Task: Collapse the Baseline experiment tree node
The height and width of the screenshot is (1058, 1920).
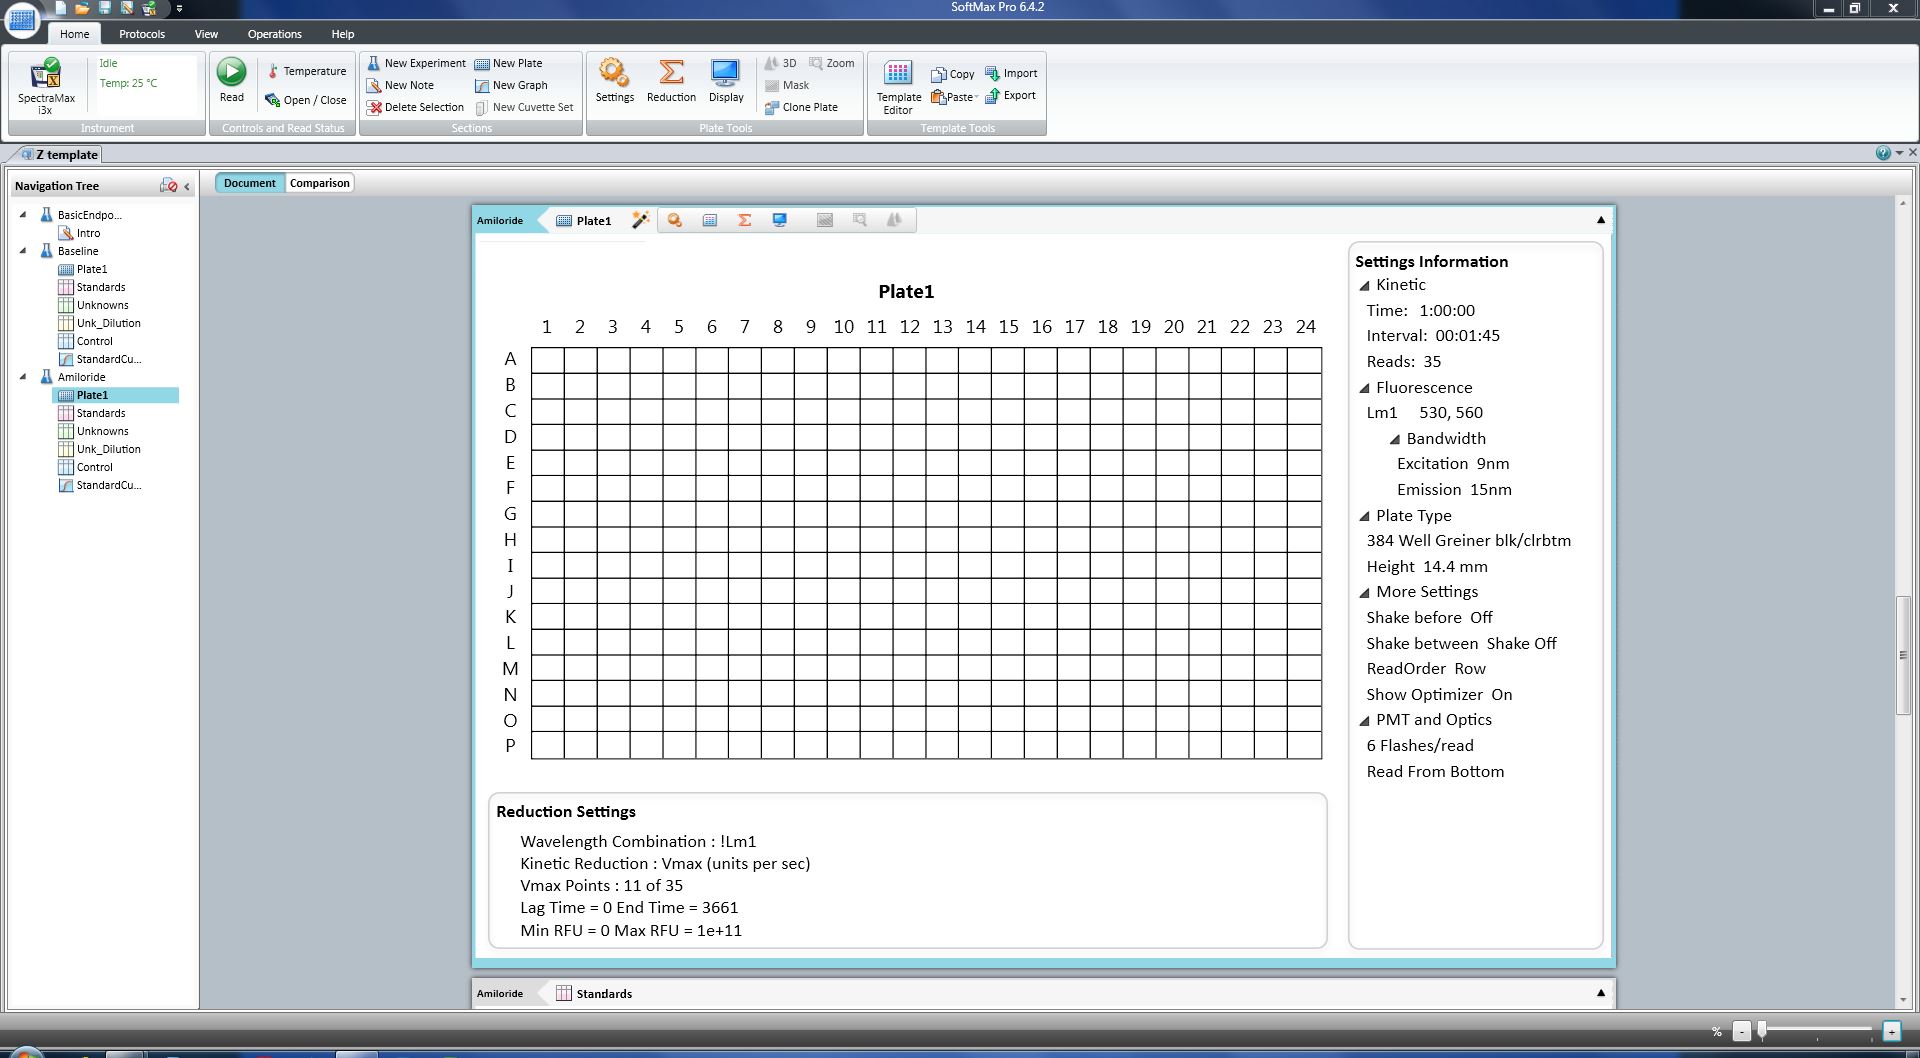Action: (x=23, y=251)
